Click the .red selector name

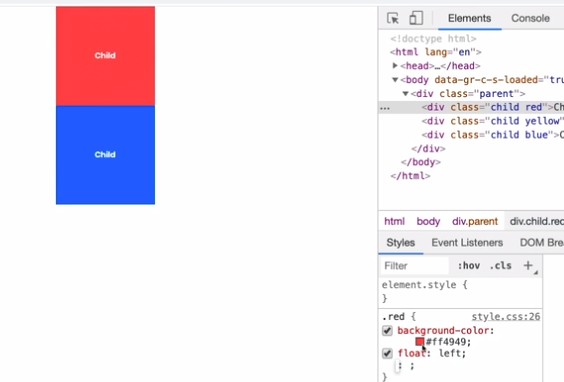click(x=394, y=317)
